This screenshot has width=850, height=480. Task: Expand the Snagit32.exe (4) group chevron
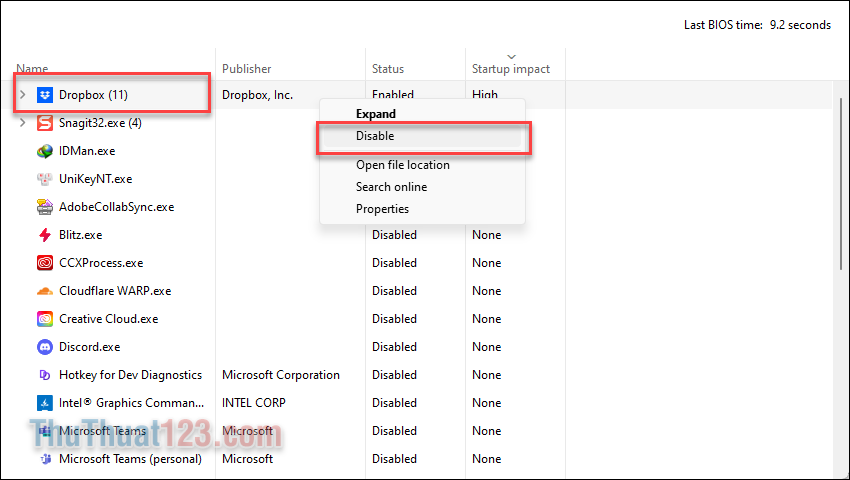(x=22, y=123)
